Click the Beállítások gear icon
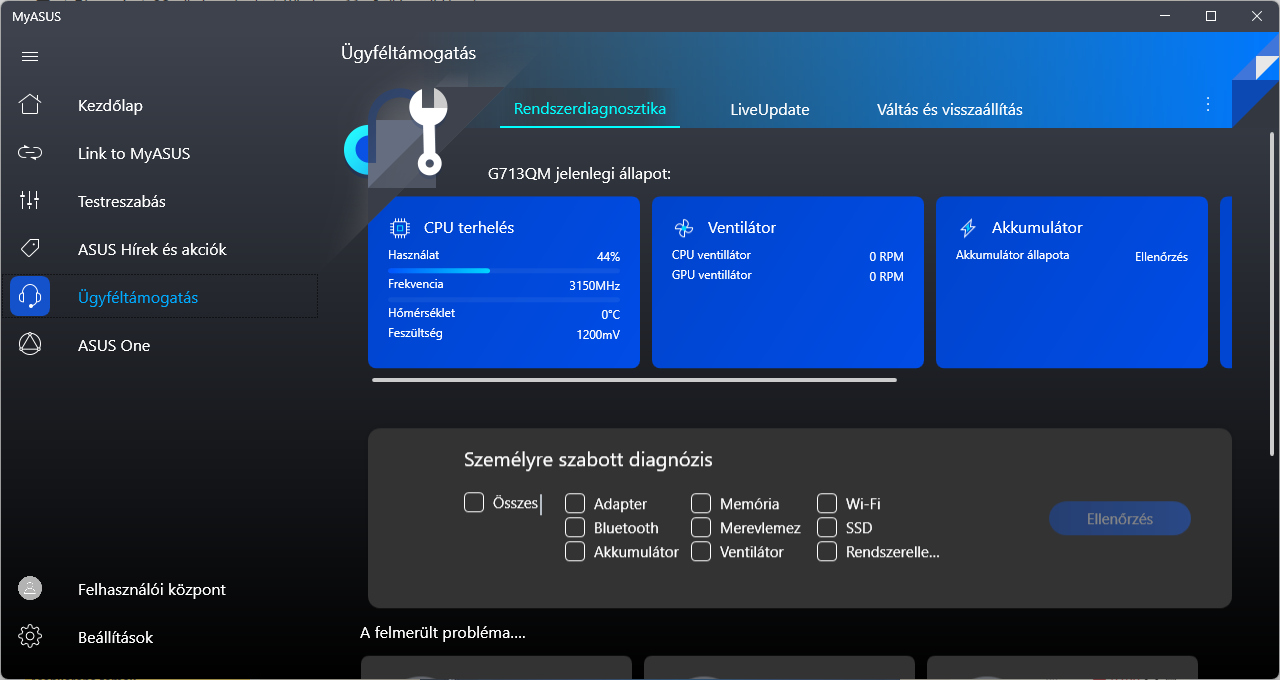1280x680 pixels. point(30,637)
